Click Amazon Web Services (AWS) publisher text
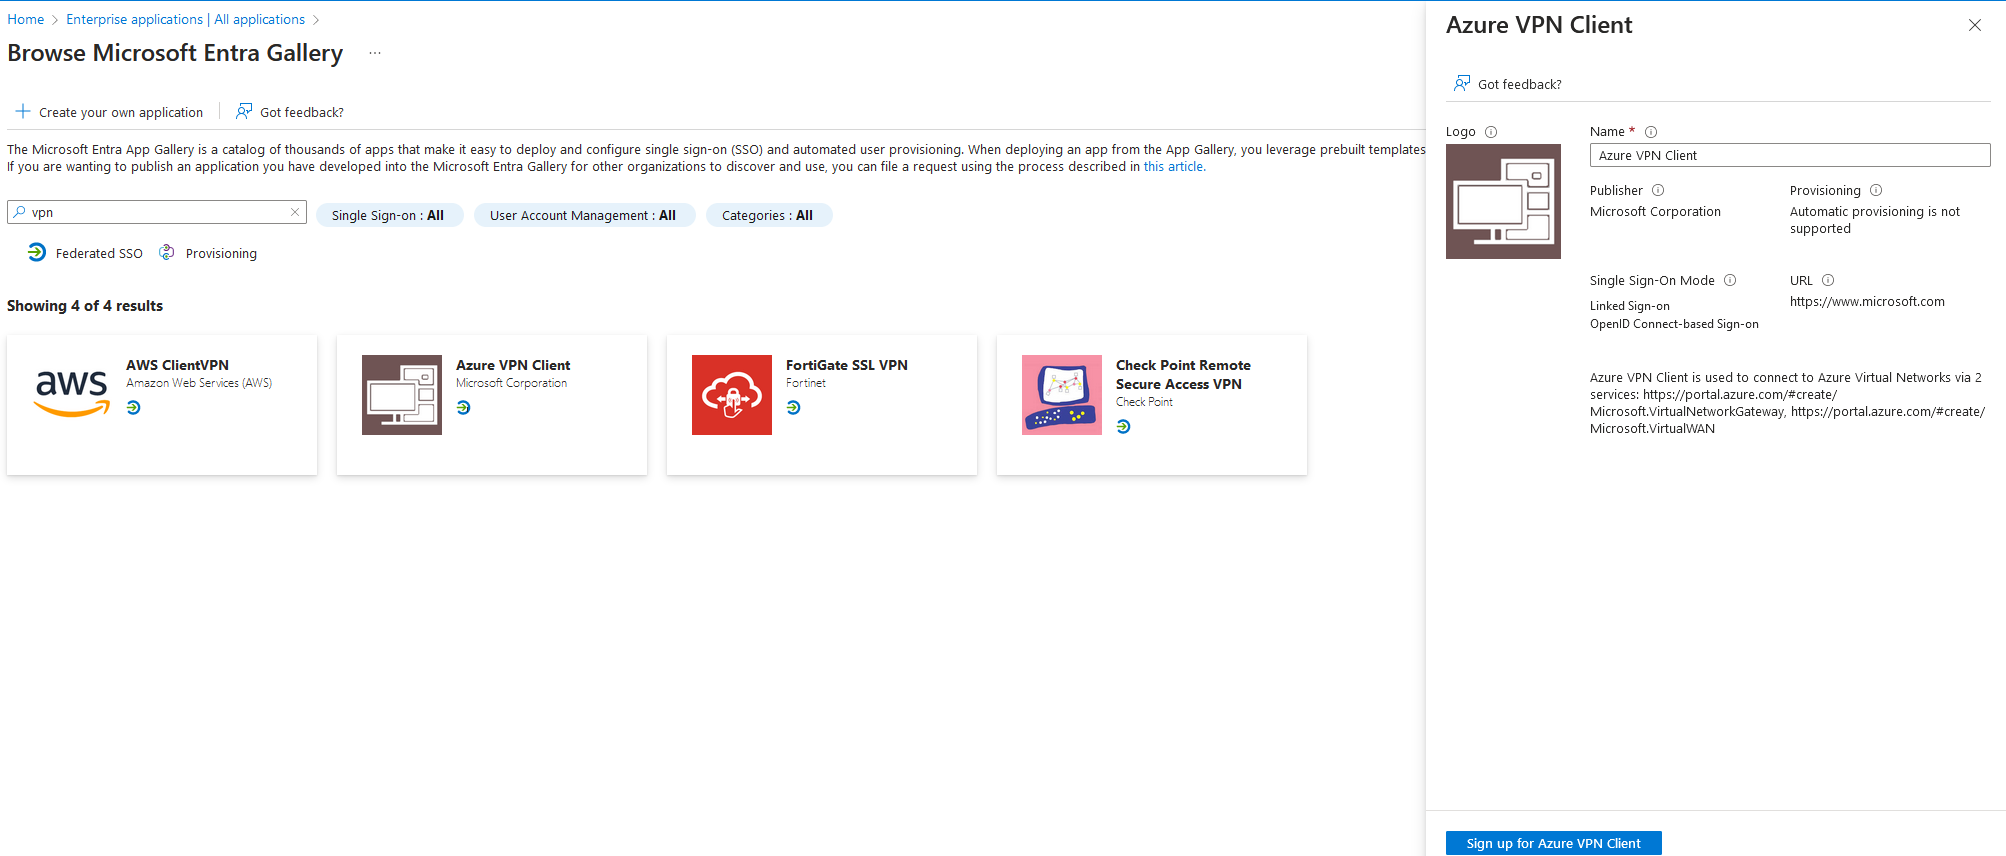The height and width of the screenshot is (856, 2006). click(x=199, y=383)
